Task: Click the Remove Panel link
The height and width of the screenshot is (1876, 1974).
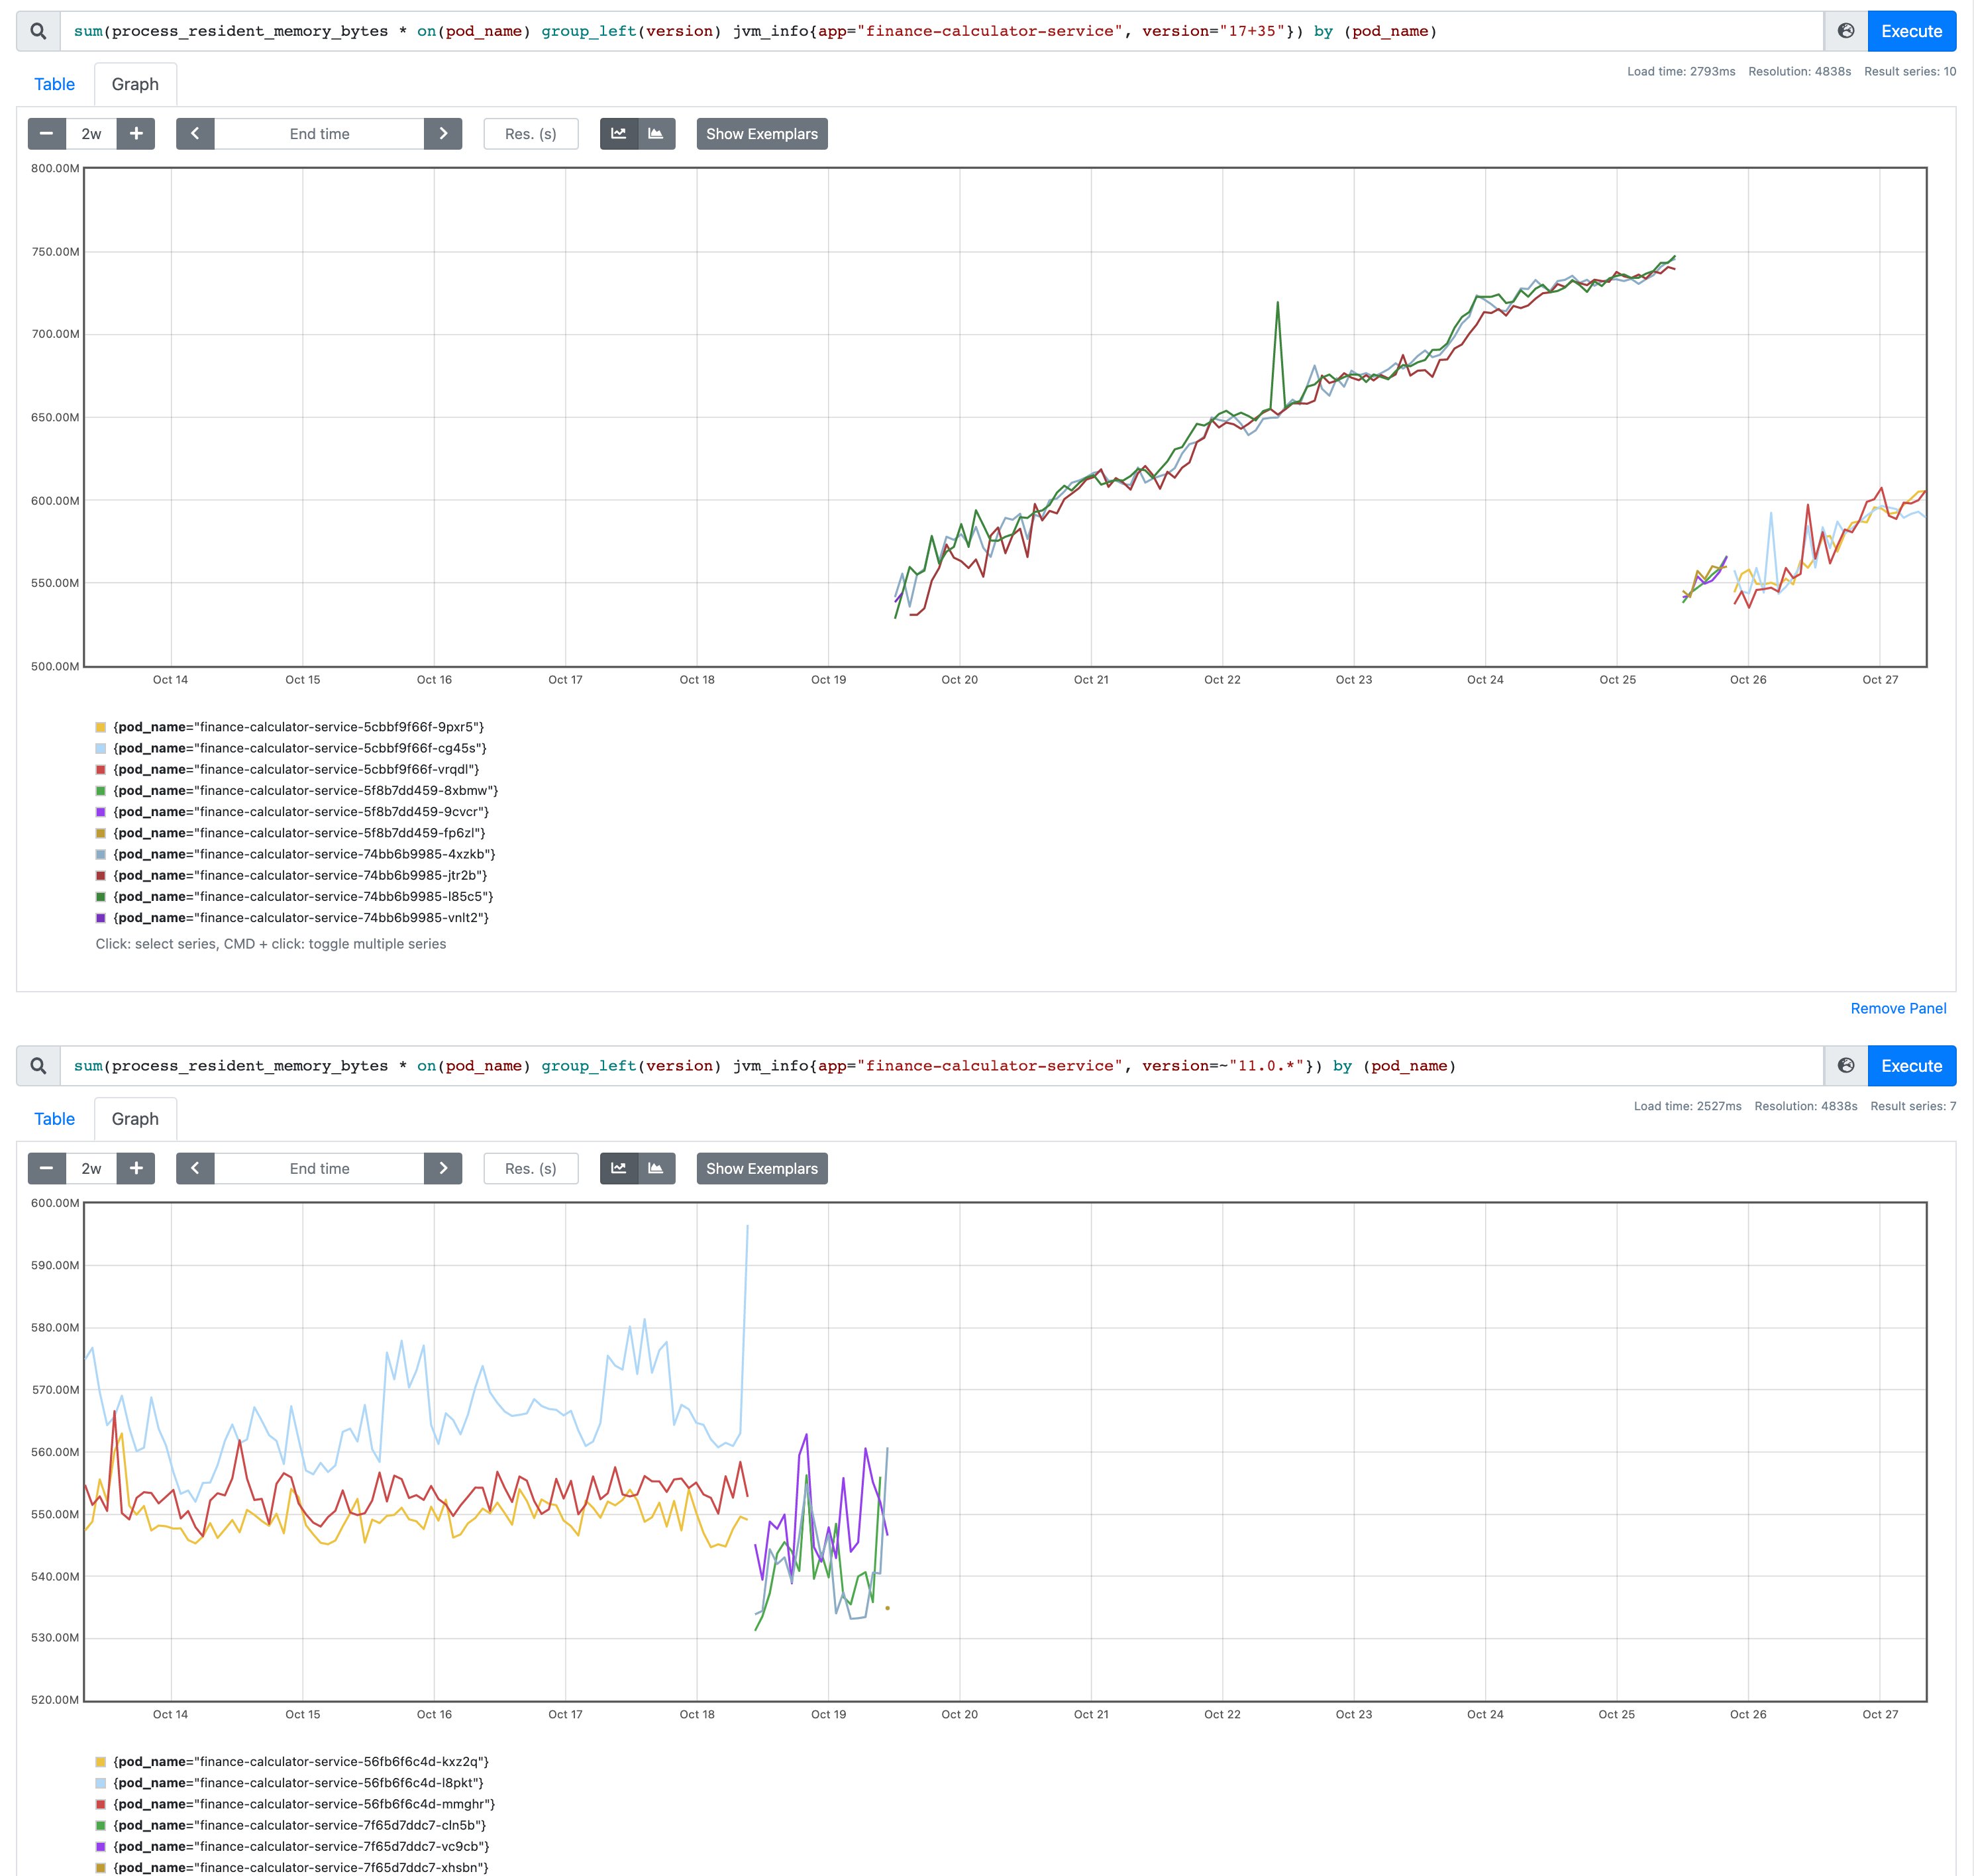Action: pos(1897,1008)
